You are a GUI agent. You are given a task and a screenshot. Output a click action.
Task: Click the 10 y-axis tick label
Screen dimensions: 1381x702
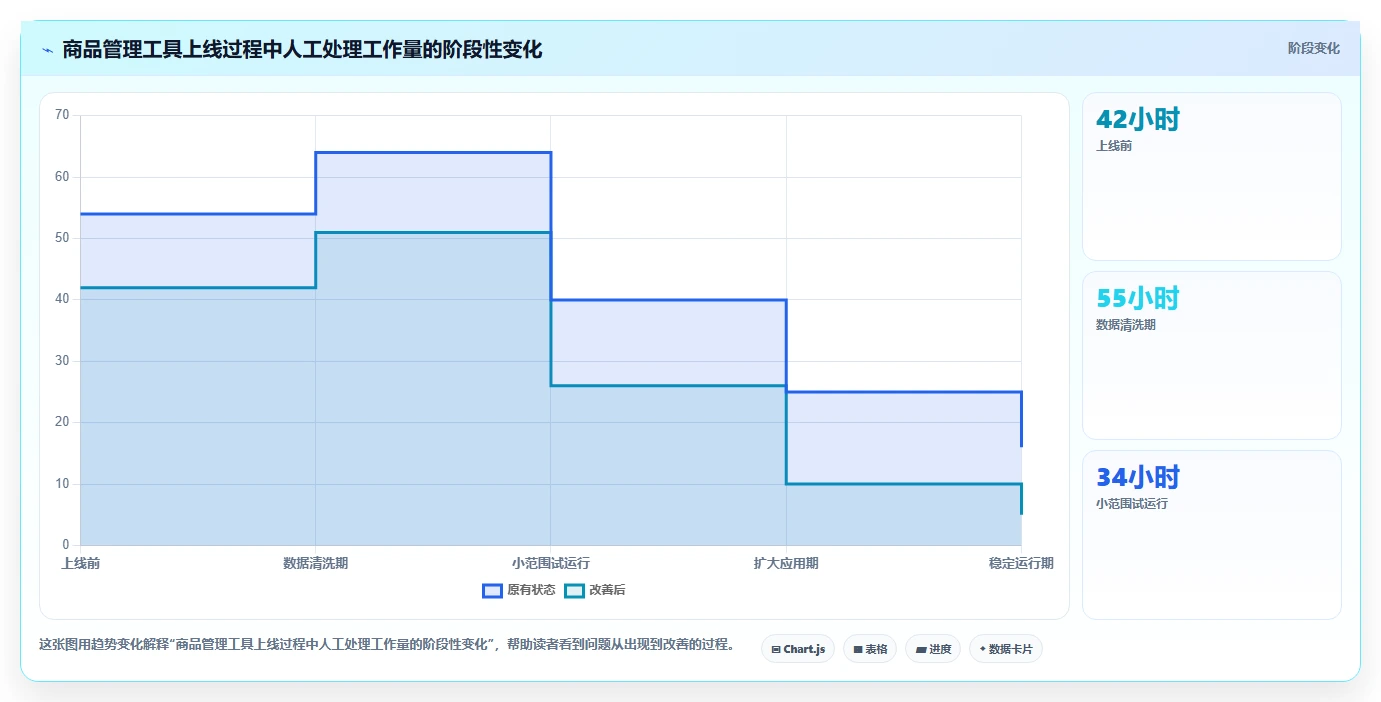pyautogui.click(x=62, y=484)
